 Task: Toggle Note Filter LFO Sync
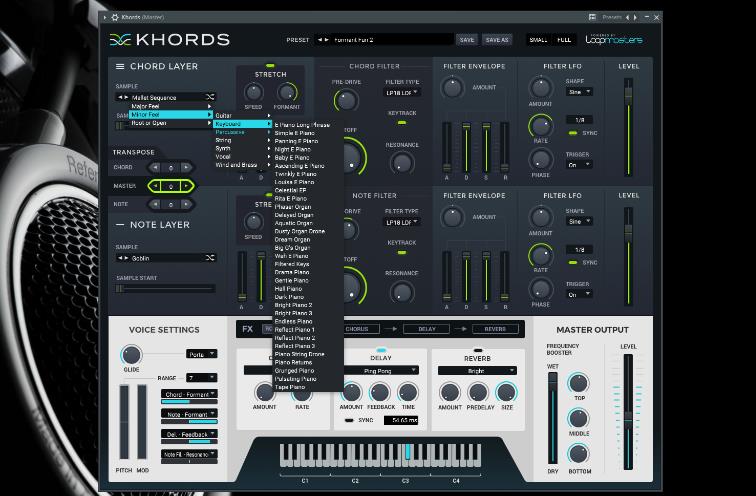pos(573,263)
